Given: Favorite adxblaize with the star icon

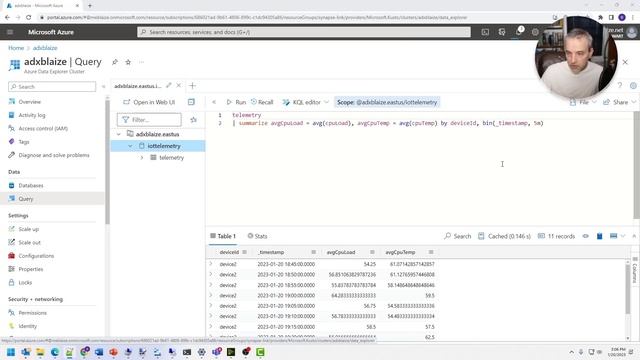Looking at the screenshot, I should click(128, 62).
